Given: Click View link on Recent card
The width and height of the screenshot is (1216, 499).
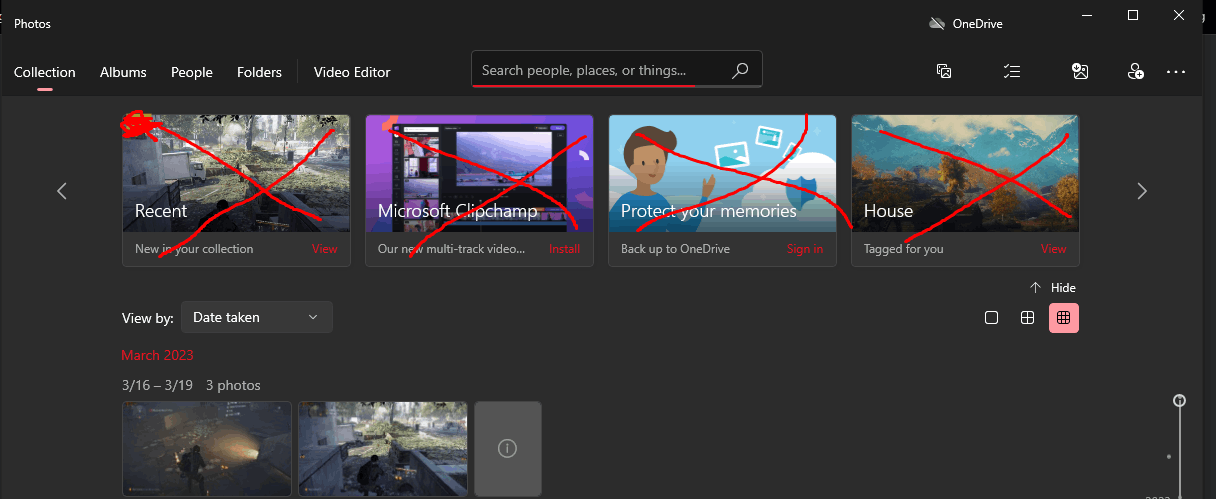Looking at the screenshot, I should pos(325,249).
